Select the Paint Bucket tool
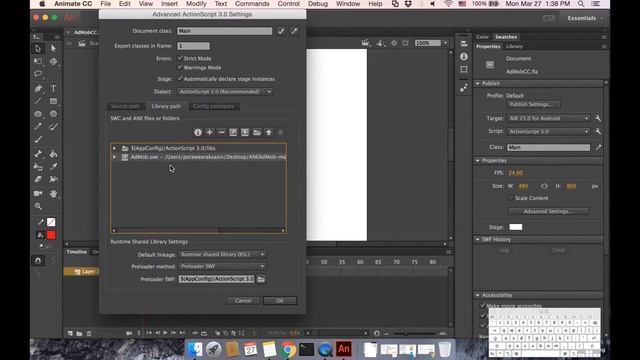Viewport: 640px width, 360px height. point(53,154)
